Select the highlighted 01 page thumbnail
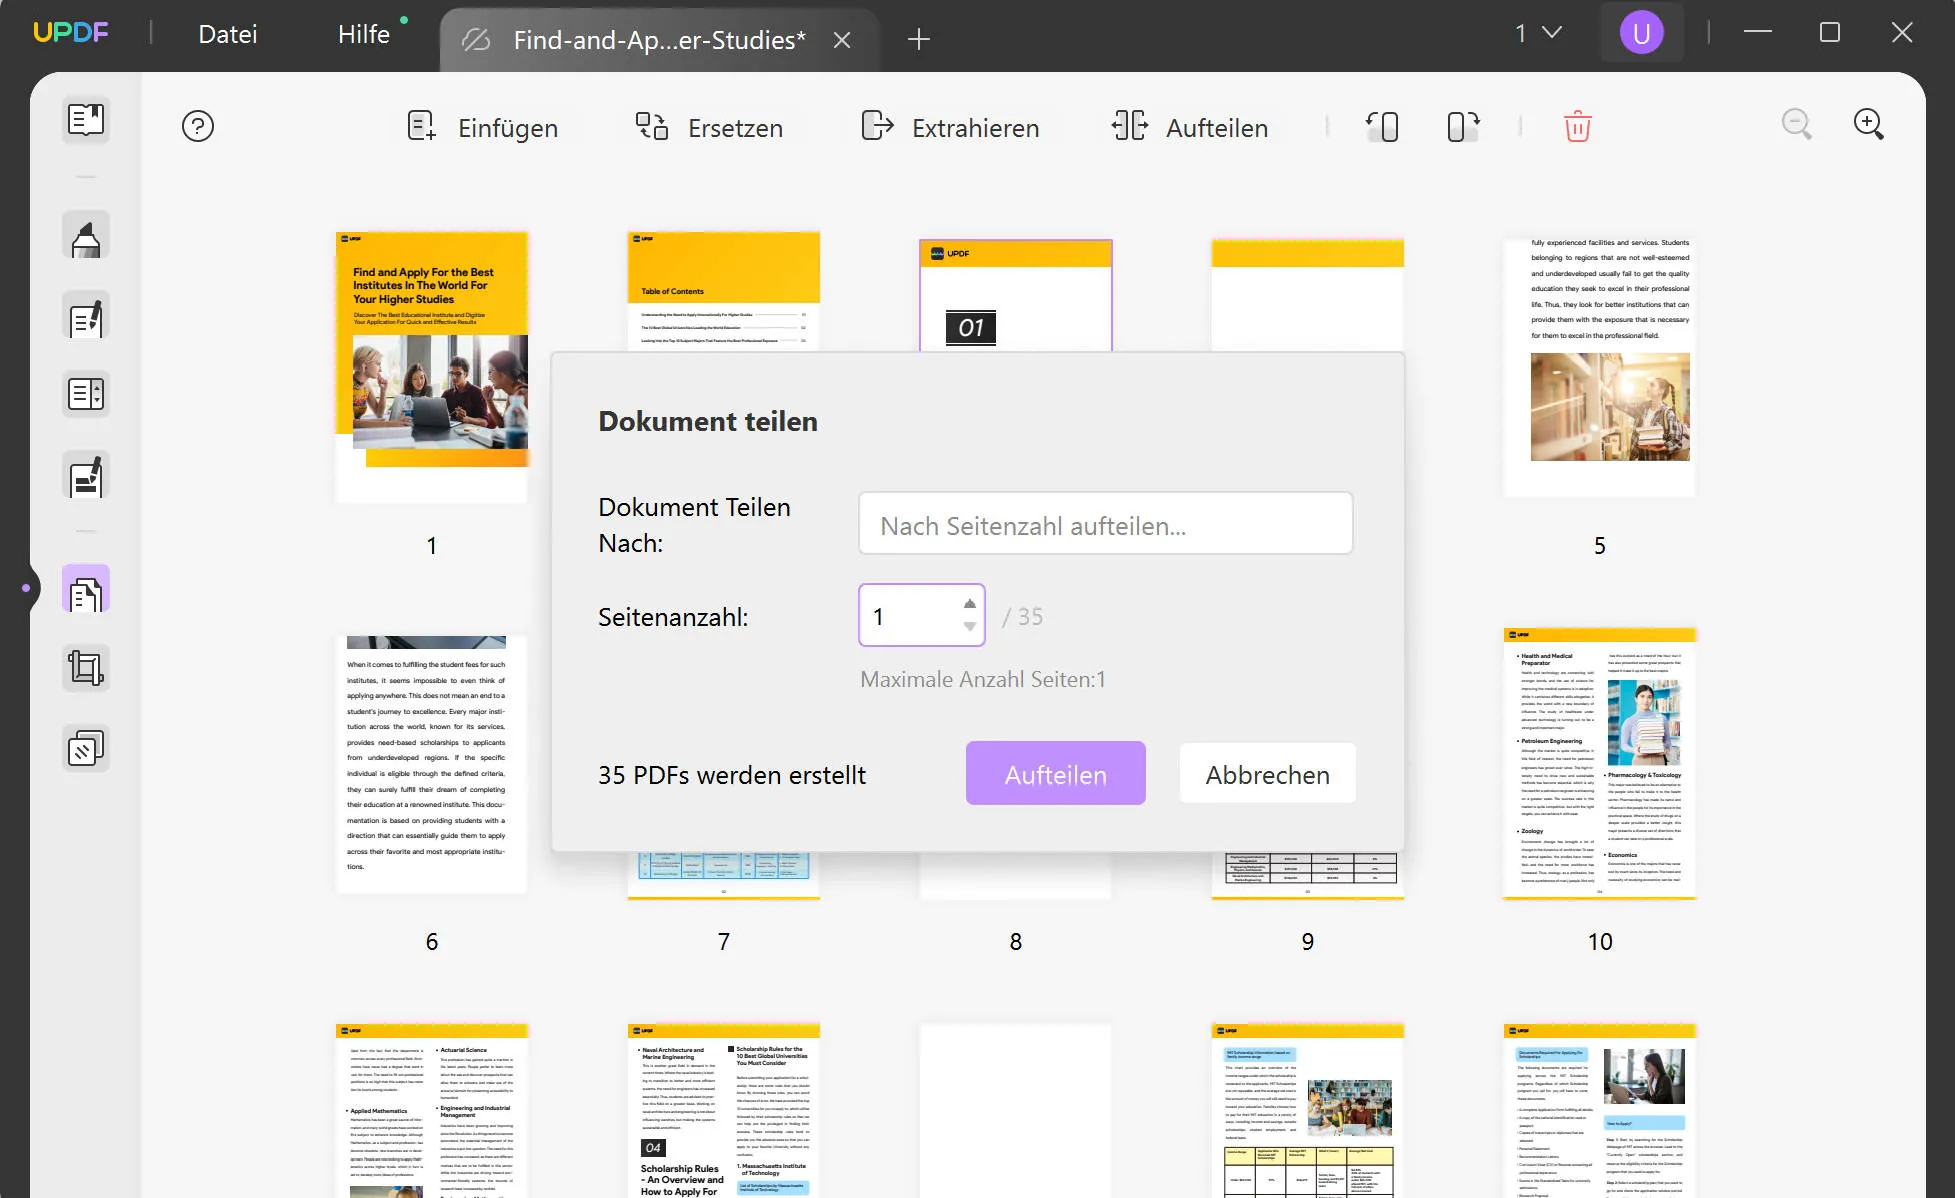1955x1198 pixels. (1016, 295)
